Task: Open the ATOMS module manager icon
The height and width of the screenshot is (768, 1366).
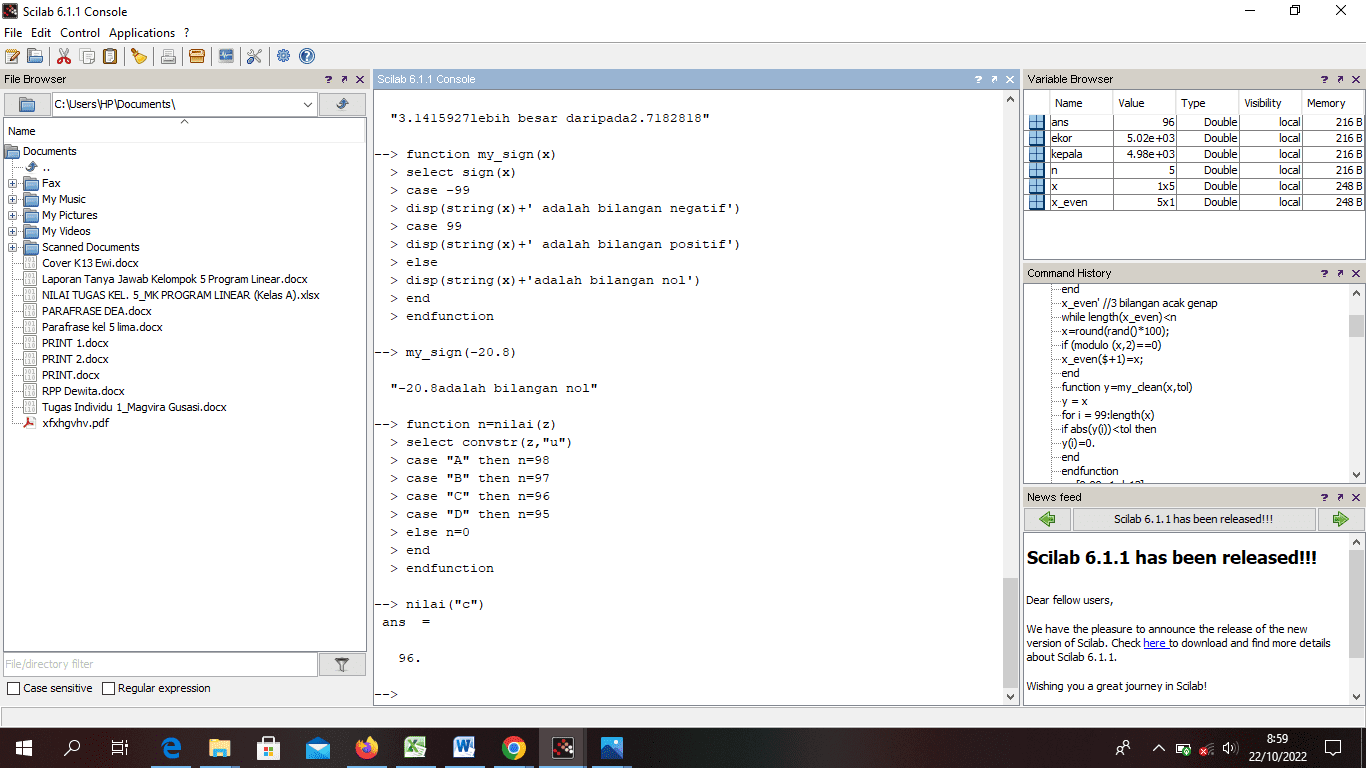Action: point(197,56)
